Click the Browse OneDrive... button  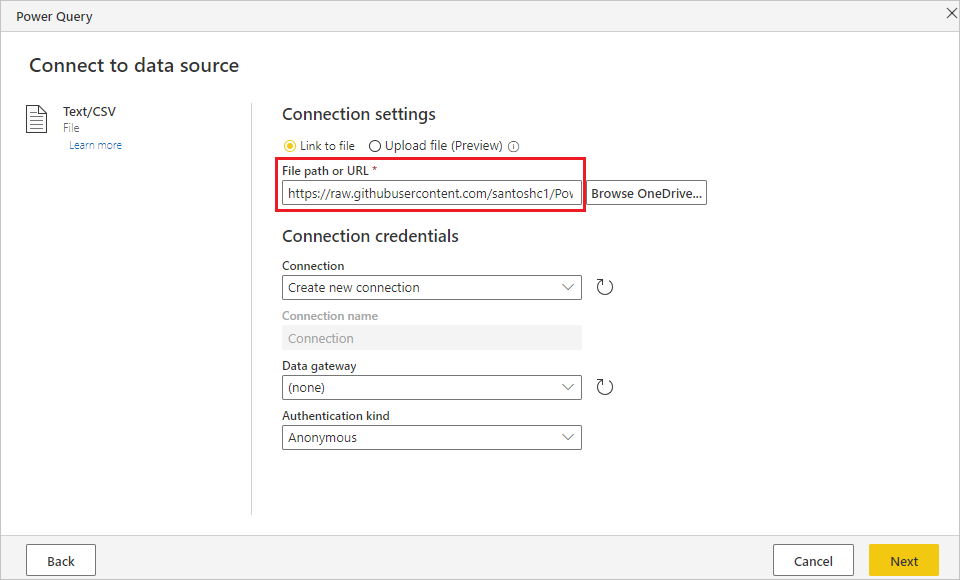(x=647, y=193)
